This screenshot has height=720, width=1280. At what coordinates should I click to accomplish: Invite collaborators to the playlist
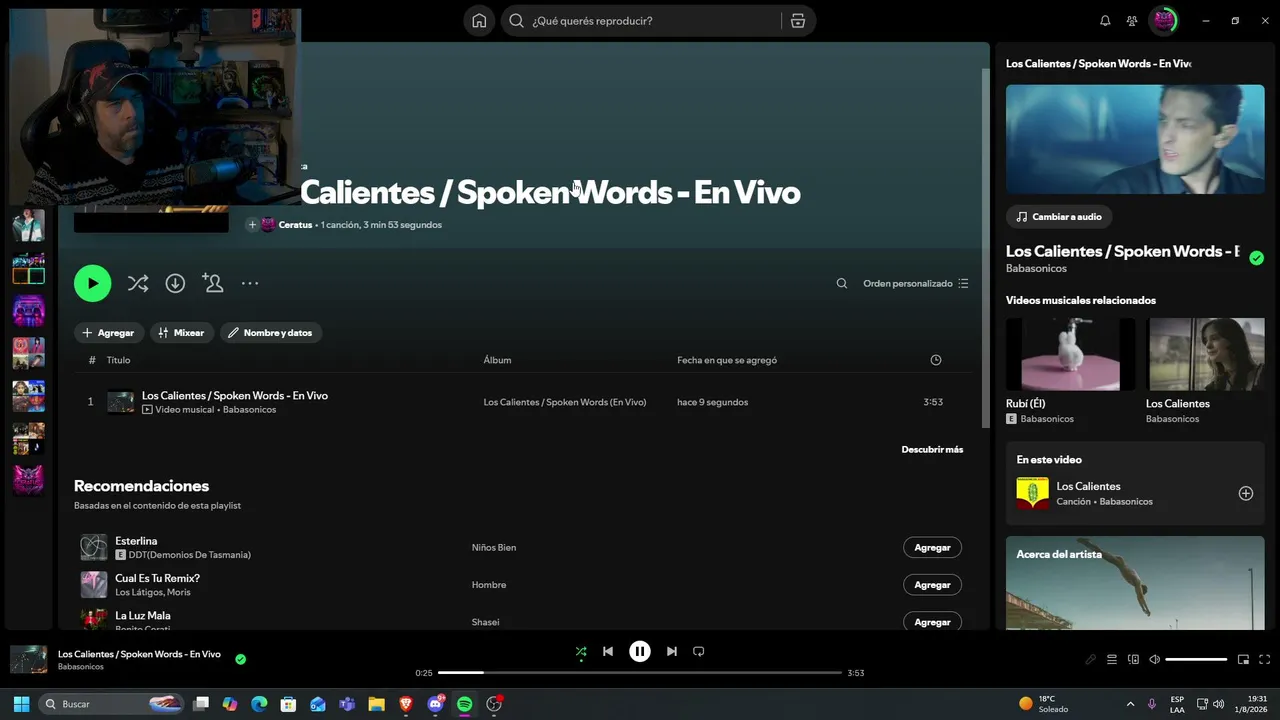coord(212,283)
